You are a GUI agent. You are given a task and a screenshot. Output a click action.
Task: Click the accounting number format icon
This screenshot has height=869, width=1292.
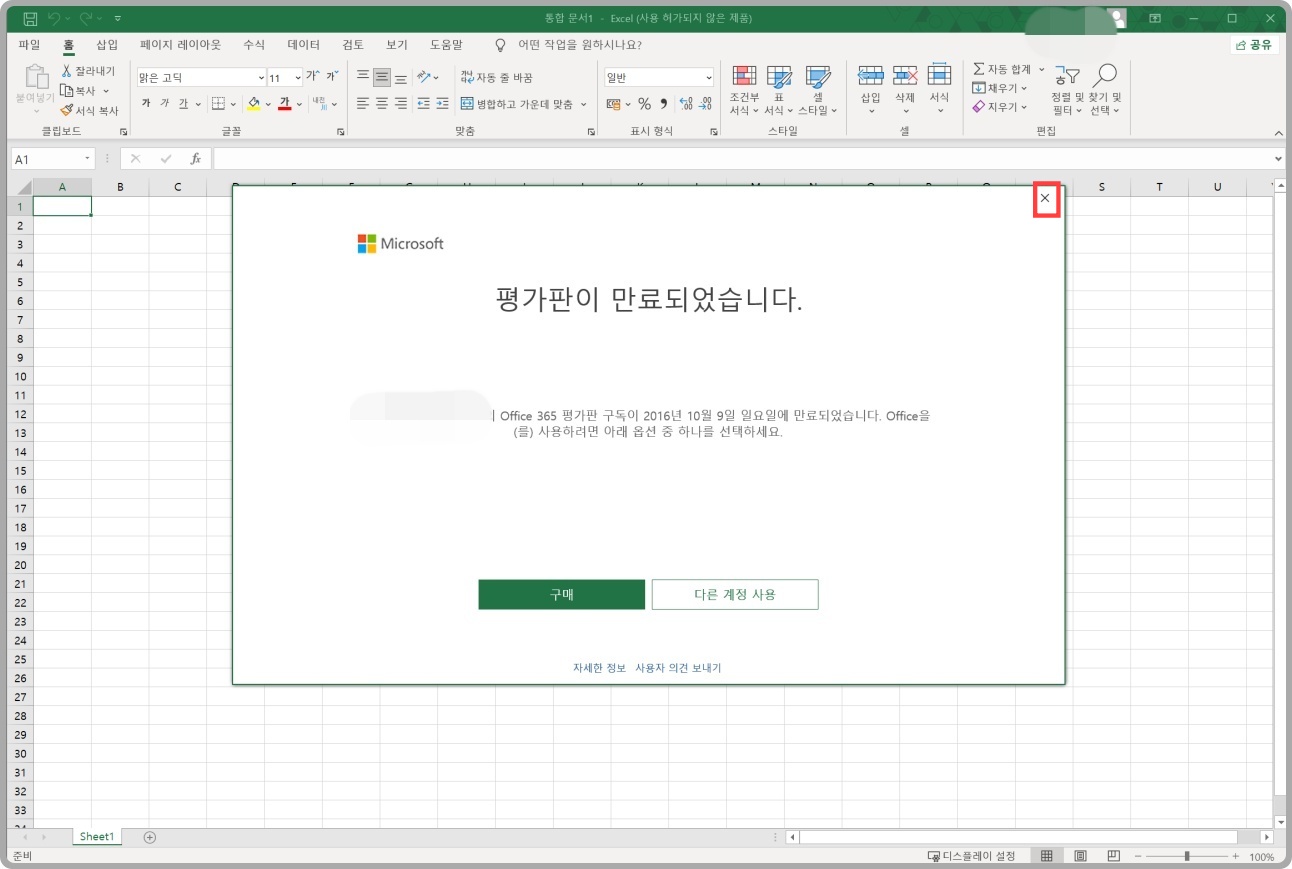point(613,104)
